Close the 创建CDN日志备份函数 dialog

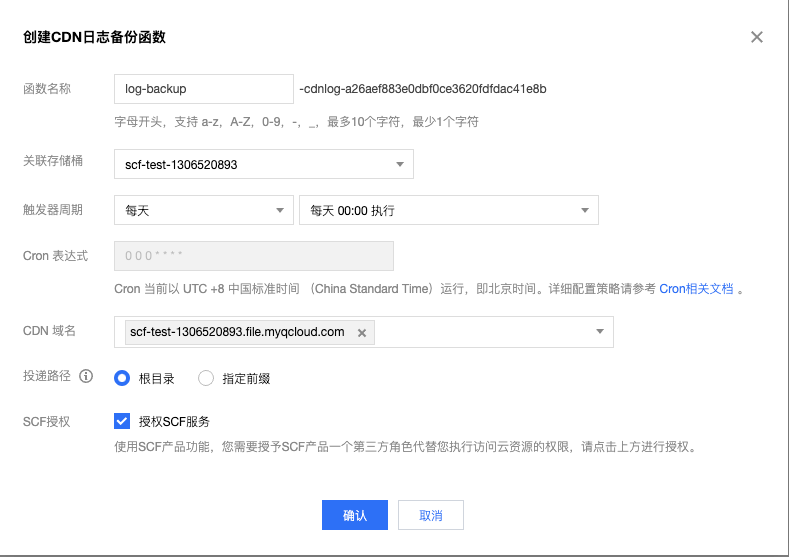(756, 37)
